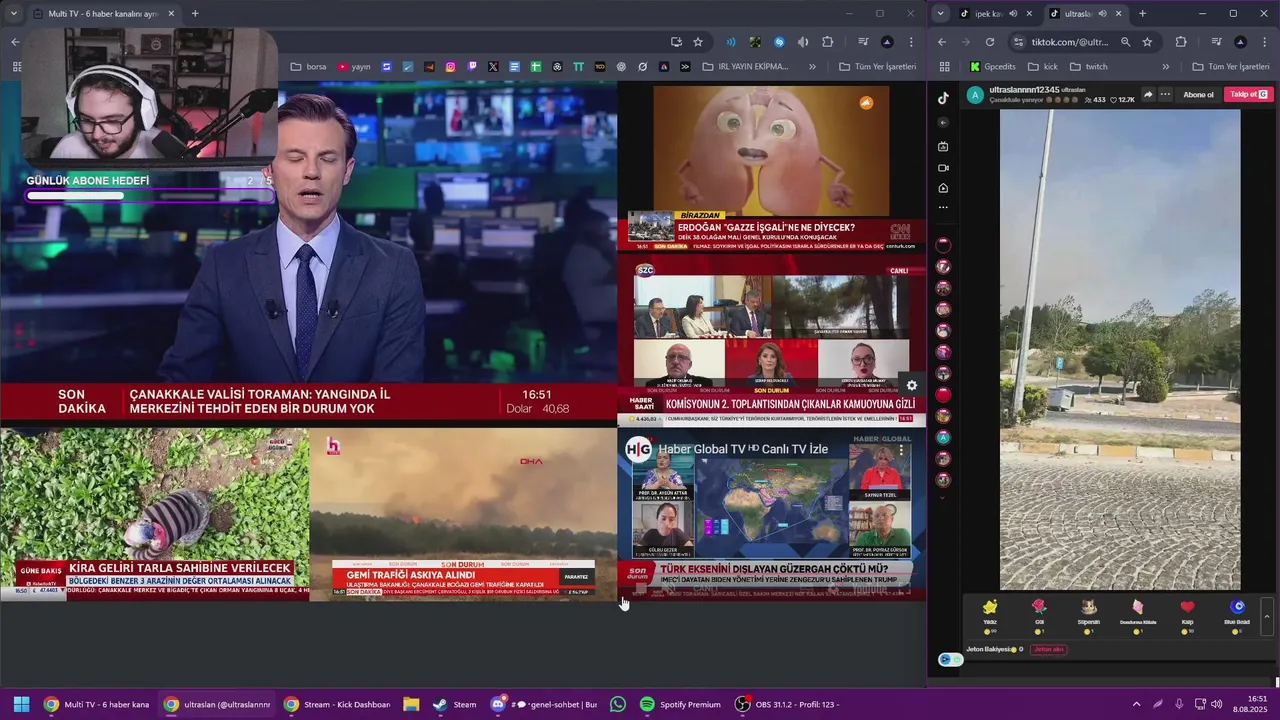The height and width of the screenshot is (720, 1280).
Task: Mute the 'ultraslan' TikTok tab audio
Action: pos(1102,14)
